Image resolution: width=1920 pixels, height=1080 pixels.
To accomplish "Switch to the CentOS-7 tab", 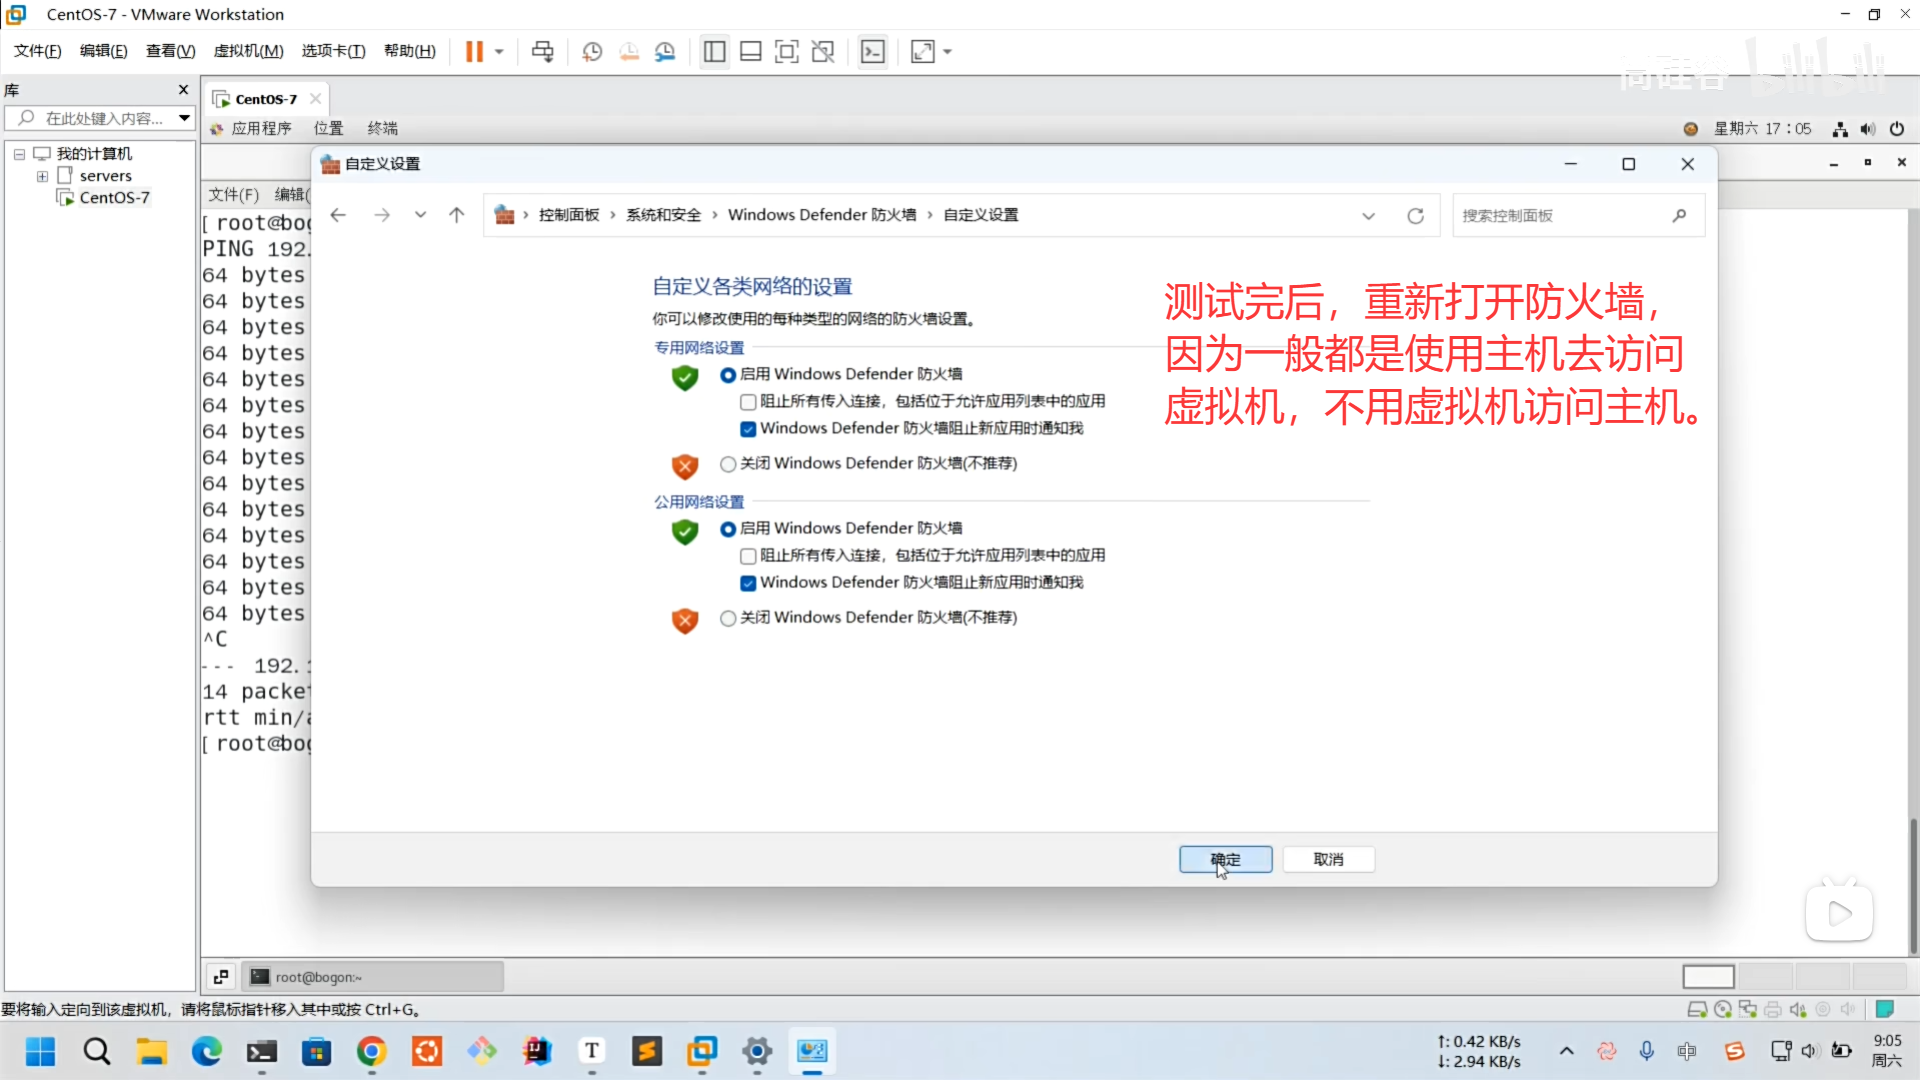I will 265,99.
